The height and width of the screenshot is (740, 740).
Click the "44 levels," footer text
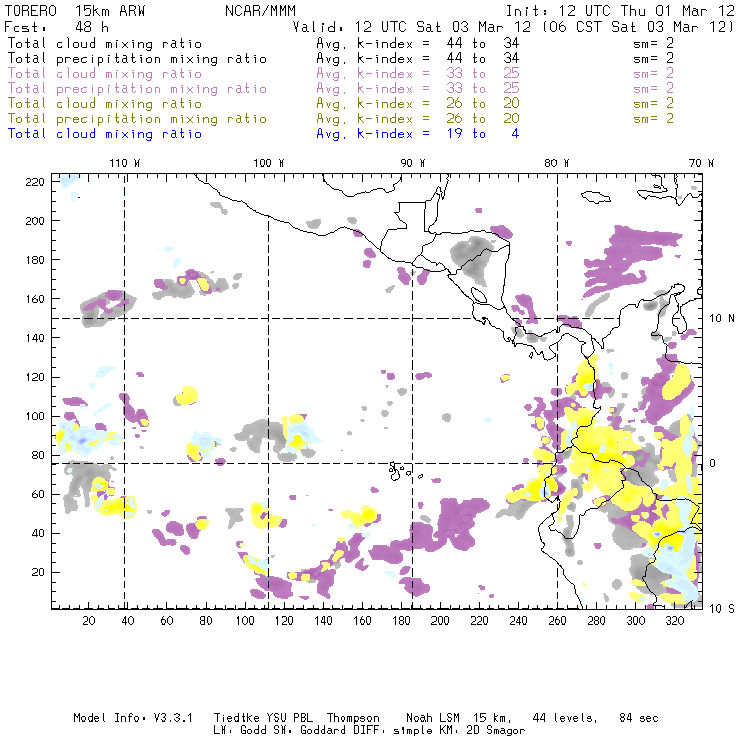point(565,718)
